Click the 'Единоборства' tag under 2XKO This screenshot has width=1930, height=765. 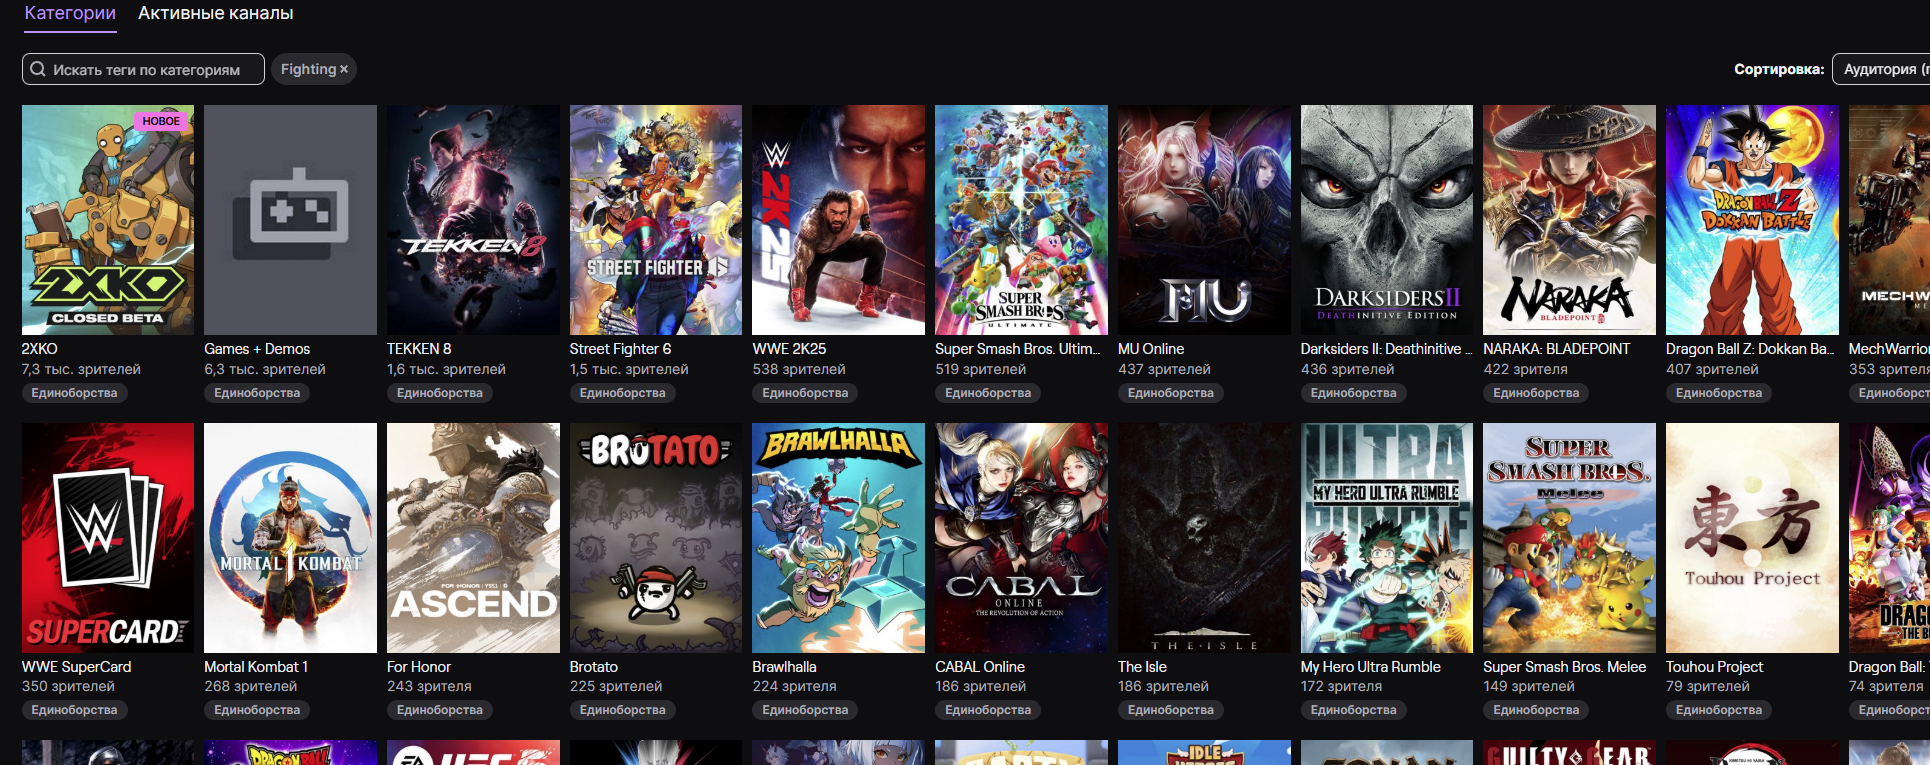[x=74, y=393]
